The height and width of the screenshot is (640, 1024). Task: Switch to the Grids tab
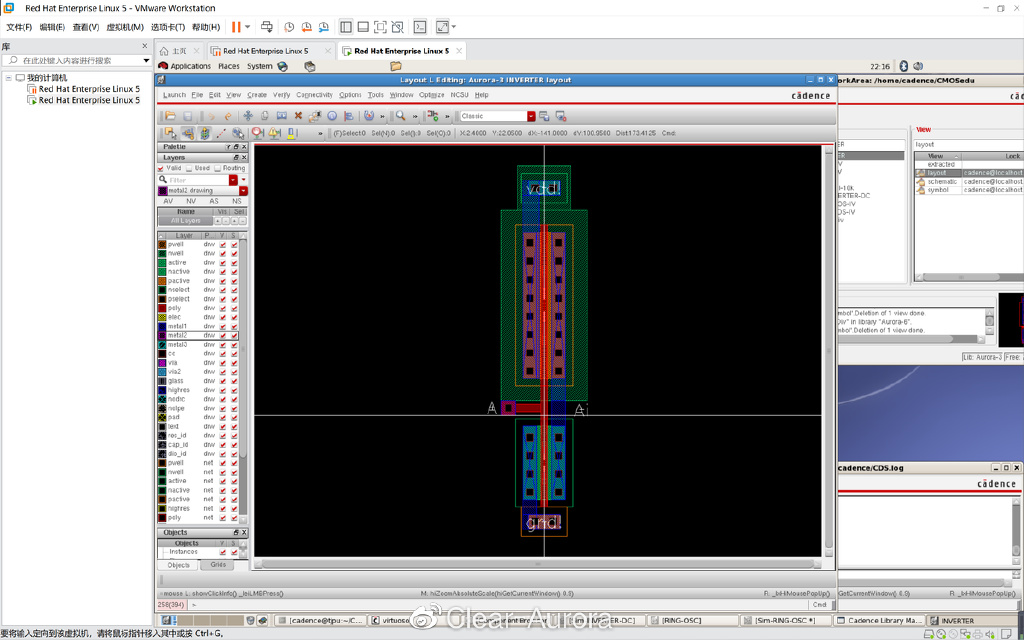tap(218, 565)
